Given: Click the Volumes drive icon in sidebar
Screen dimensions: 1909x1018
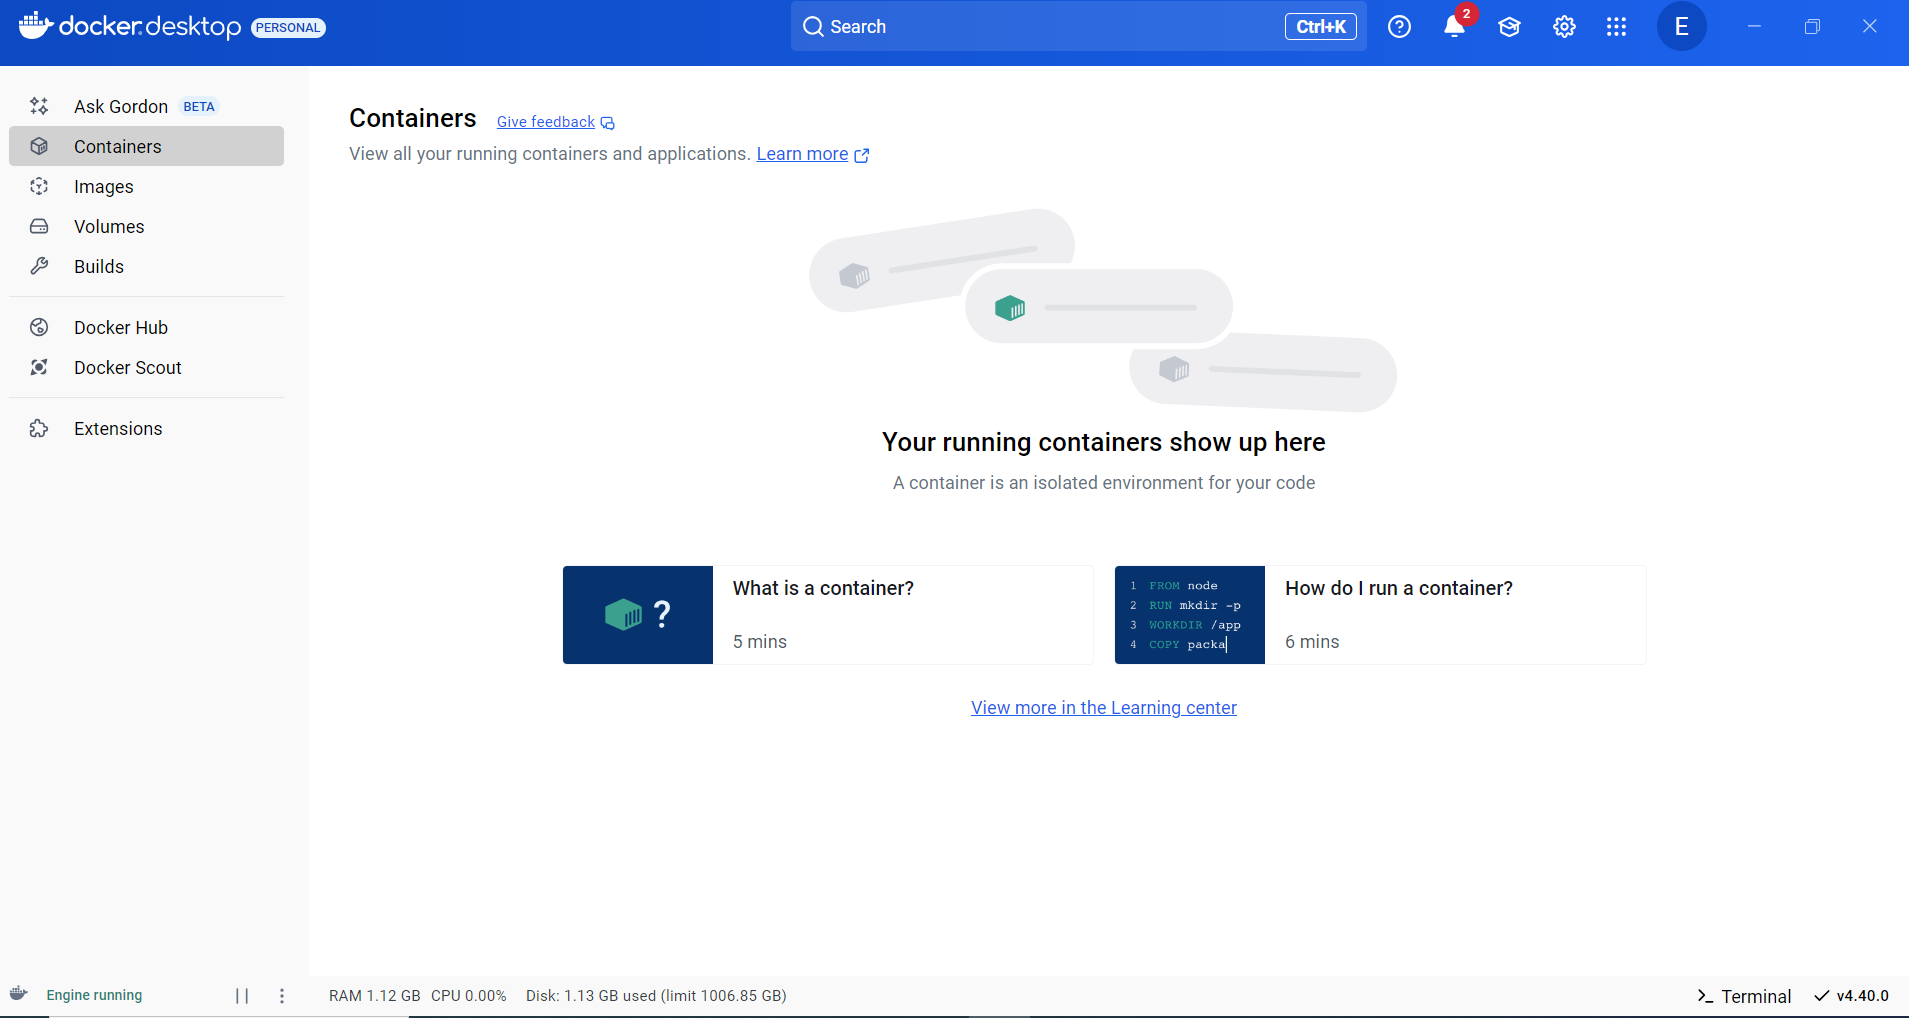Looking at the screenshot, I should [x=39, y=226].
